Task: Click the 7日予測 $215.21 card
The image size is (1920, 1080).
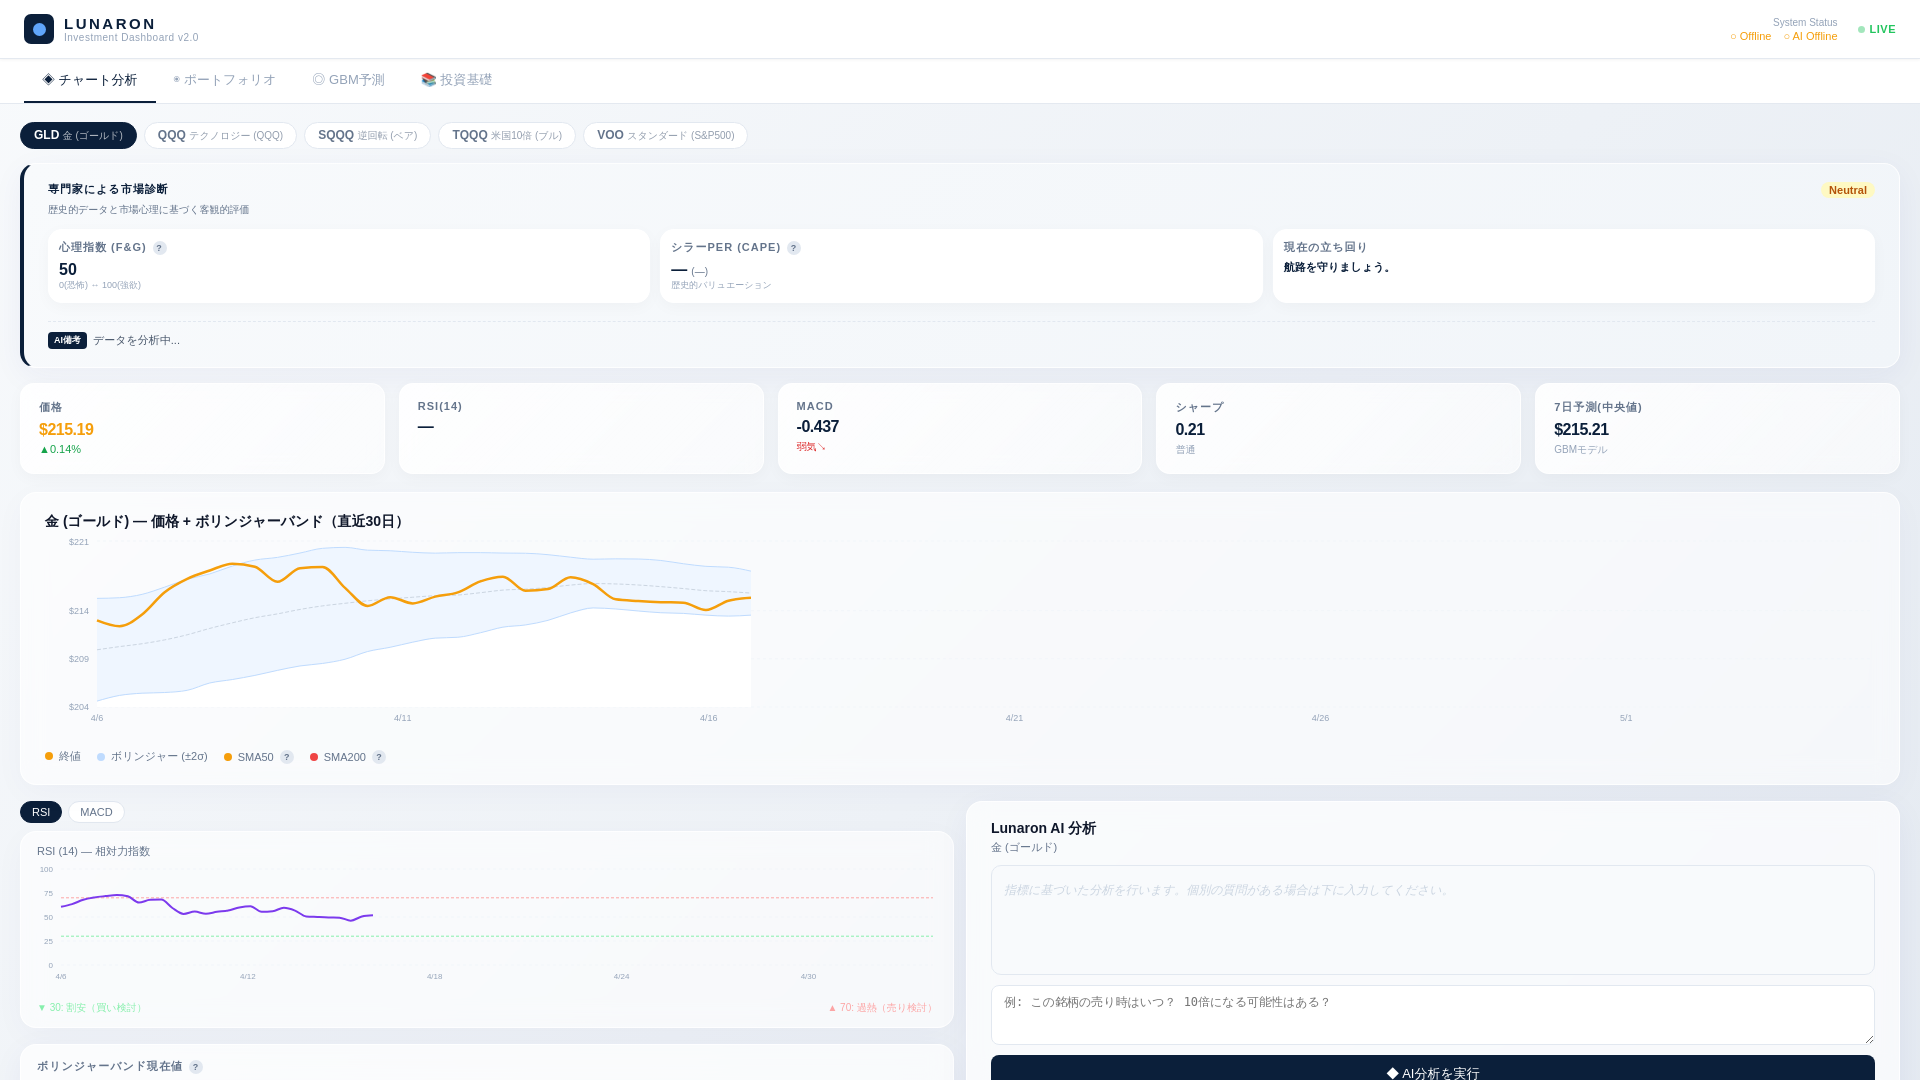Action: (1717, 428)
